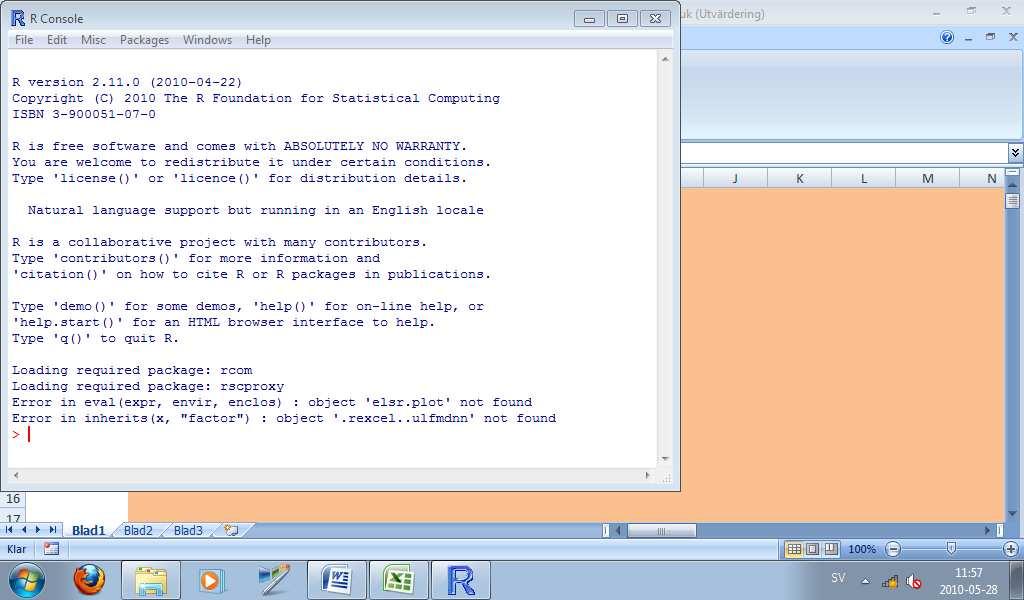
Task: Jump to the first sheet tab
Action: coord(9,530)
